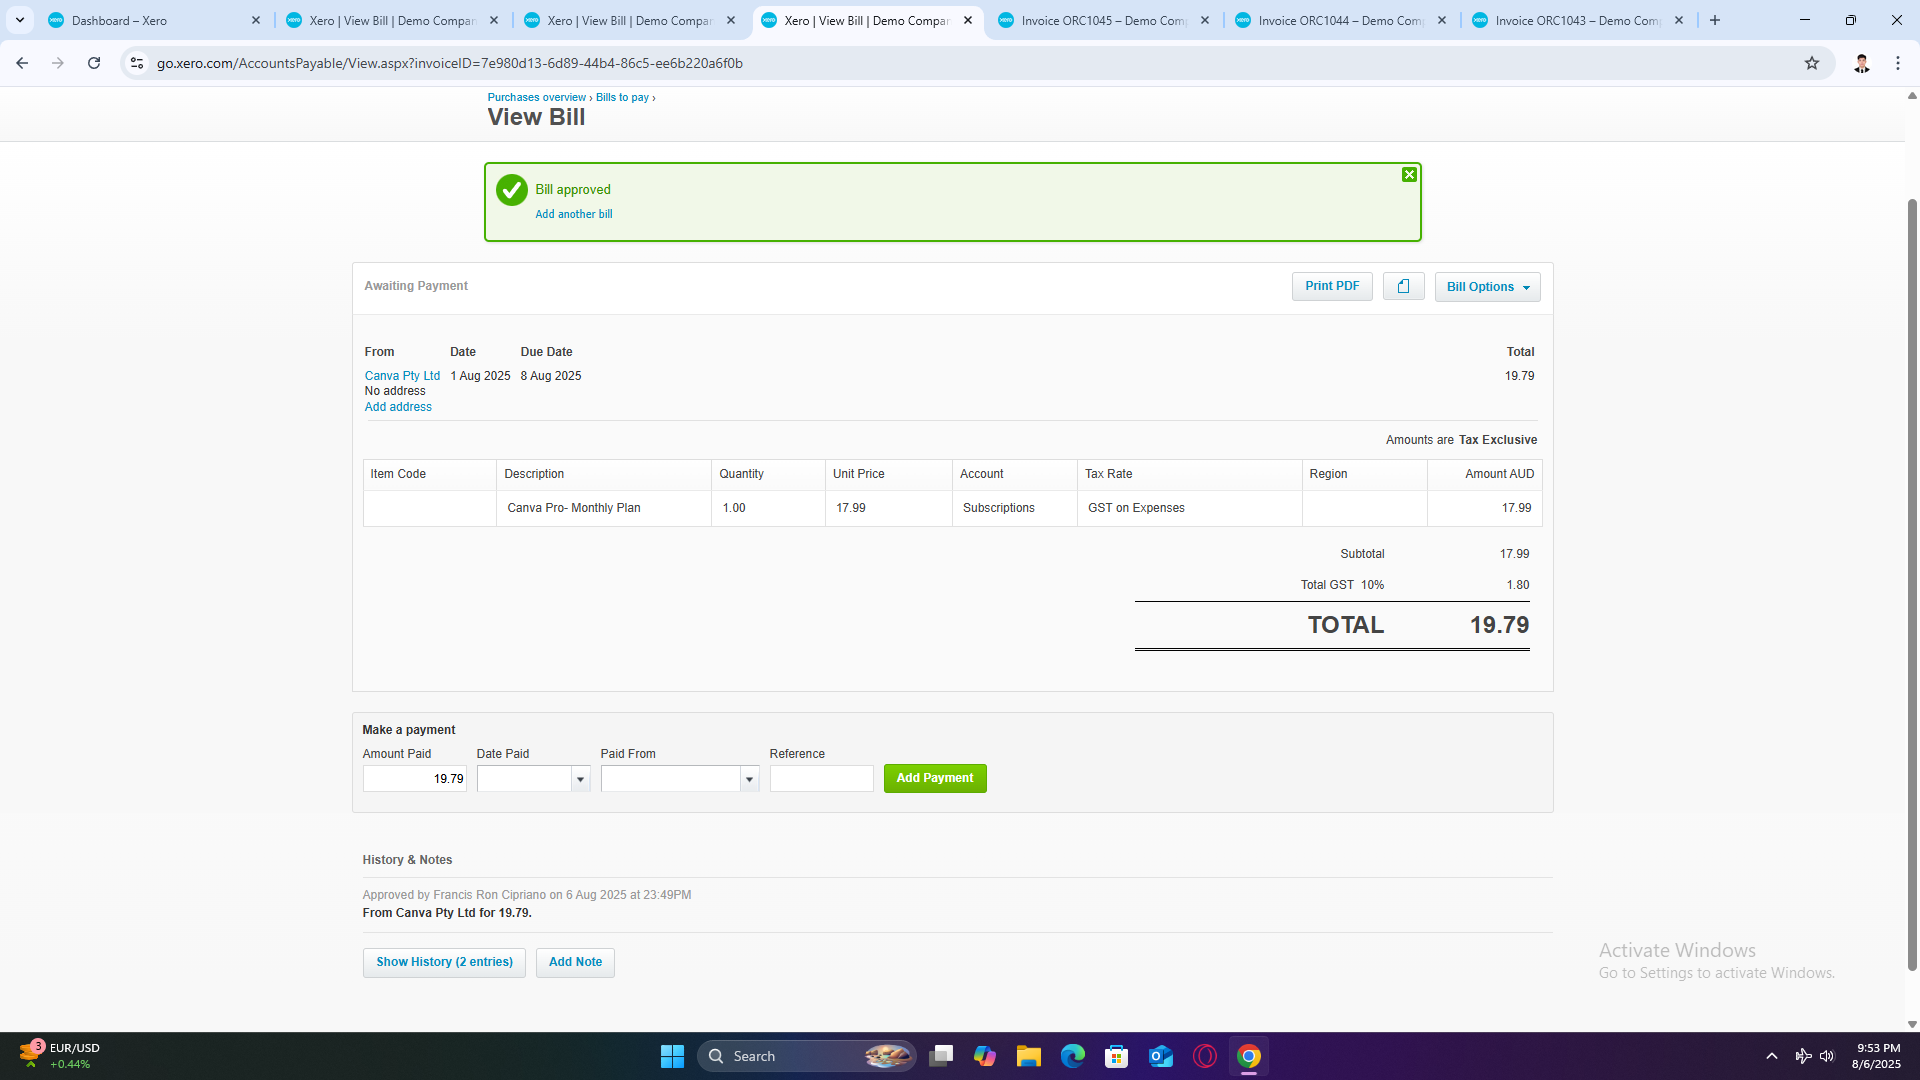The image size is (1920, 1080).
Task: Open File Explorer from the taskbar
Action: pos(1029,1056)
